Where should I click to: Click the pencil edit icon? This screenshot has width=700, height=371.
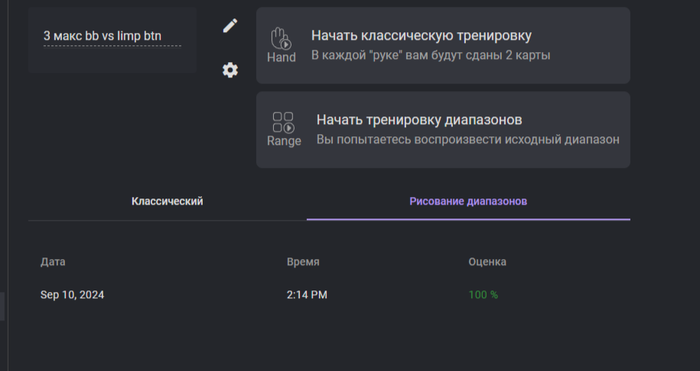[x=230, y=26]
